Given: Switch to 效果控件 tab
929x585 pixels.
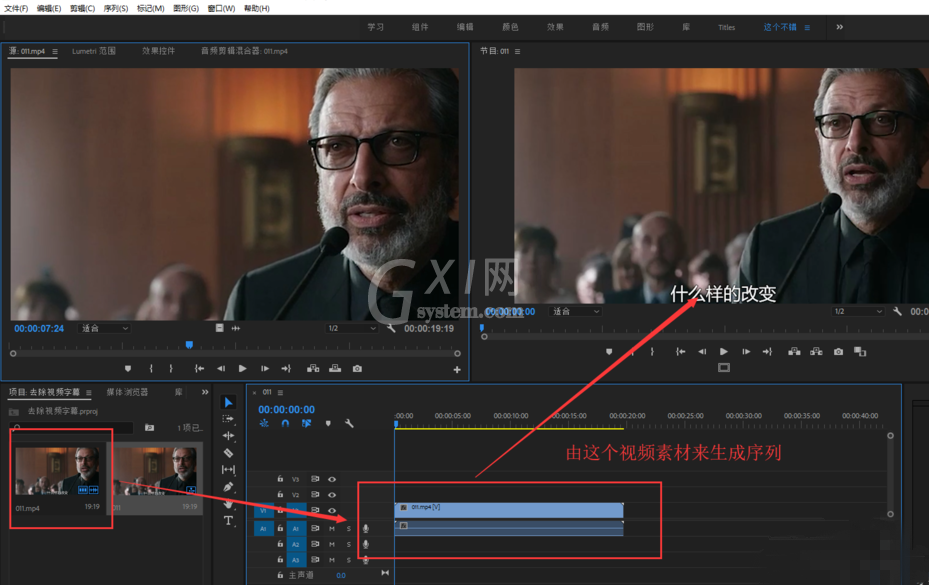Looking at the screenshot, I should [158, 51].
